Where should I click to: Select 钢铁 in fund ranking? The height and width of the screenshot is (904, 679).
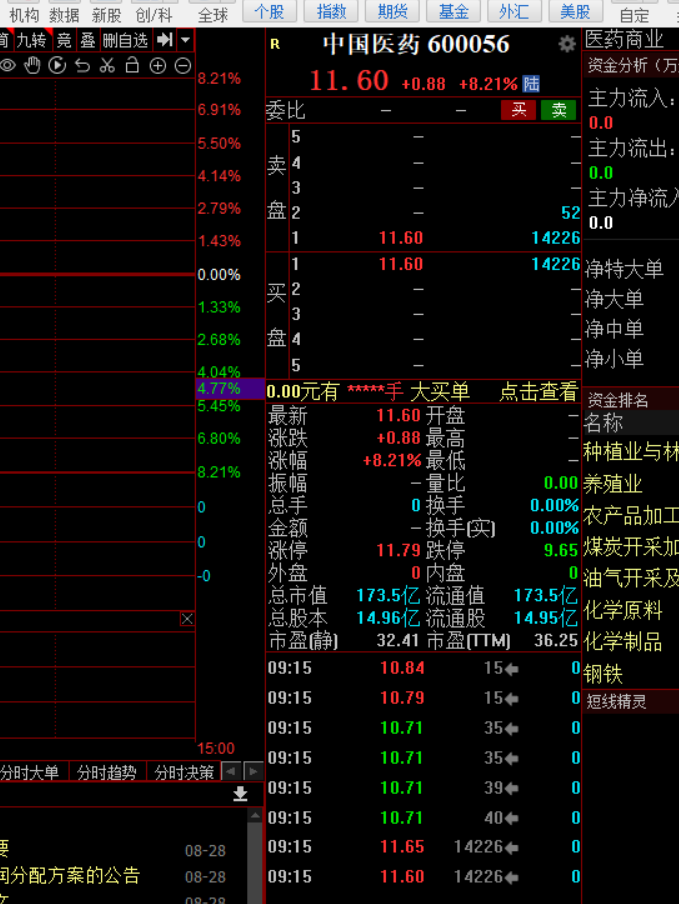[603, 673]
